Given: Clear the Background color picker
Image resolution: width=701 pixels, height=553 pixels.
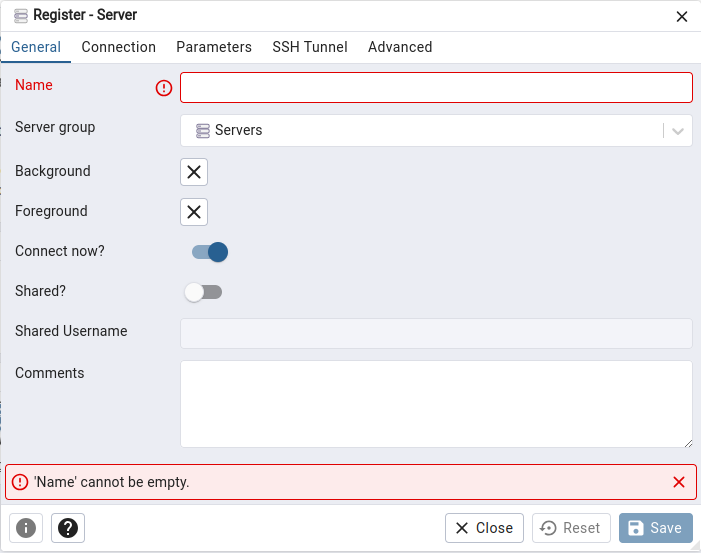Looking at the screenshot, I should coord(194,172).
